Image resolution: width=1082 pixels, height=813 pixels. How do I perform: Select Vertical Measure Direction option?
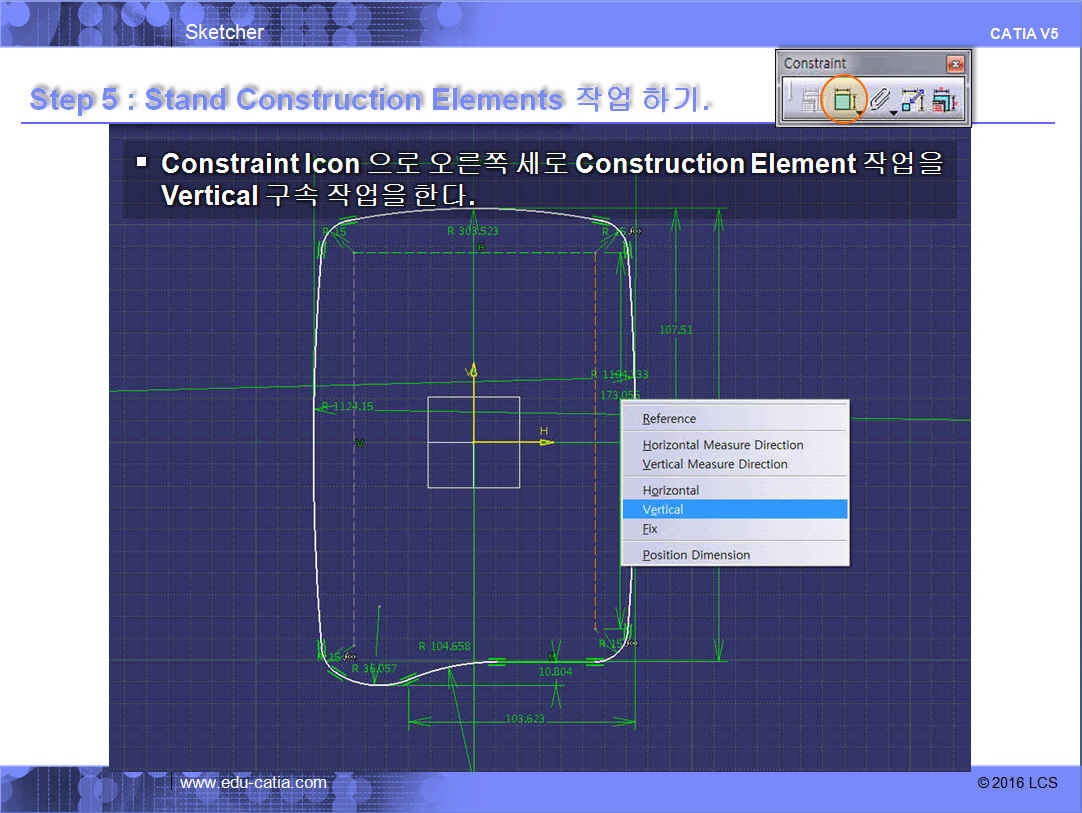(x=715, y=464)
